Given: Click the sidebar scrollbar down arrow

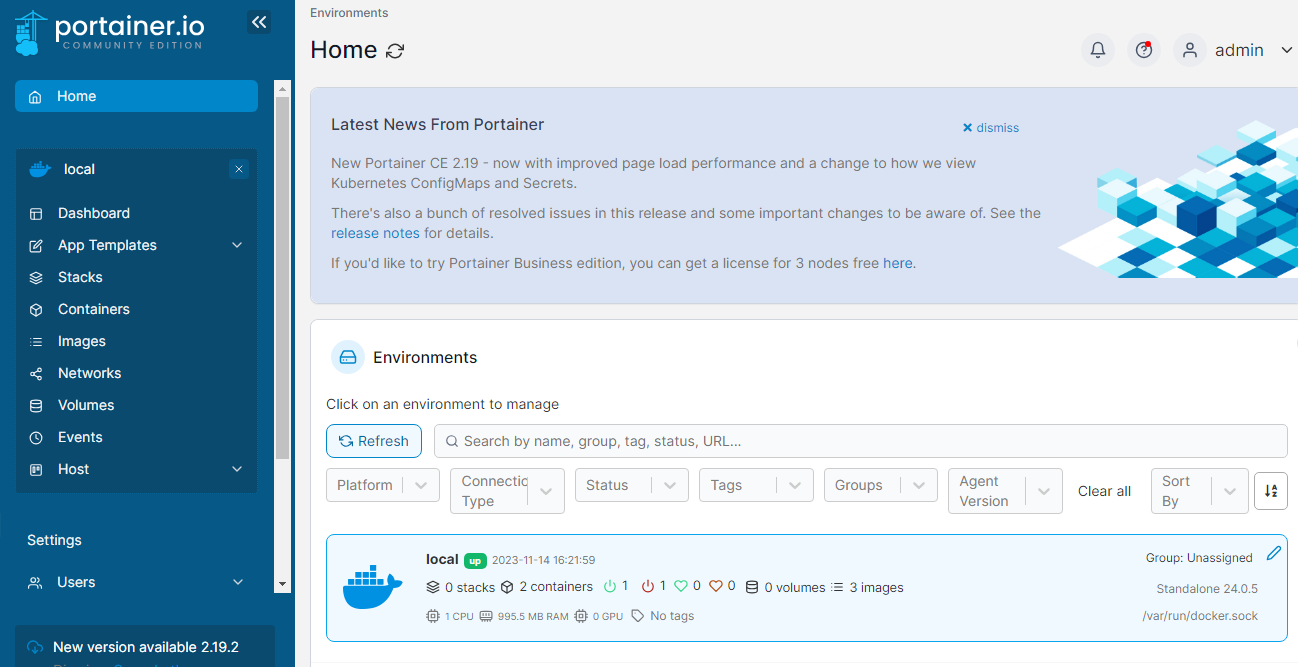Looking at the screenshot, I should click(282, 583).
